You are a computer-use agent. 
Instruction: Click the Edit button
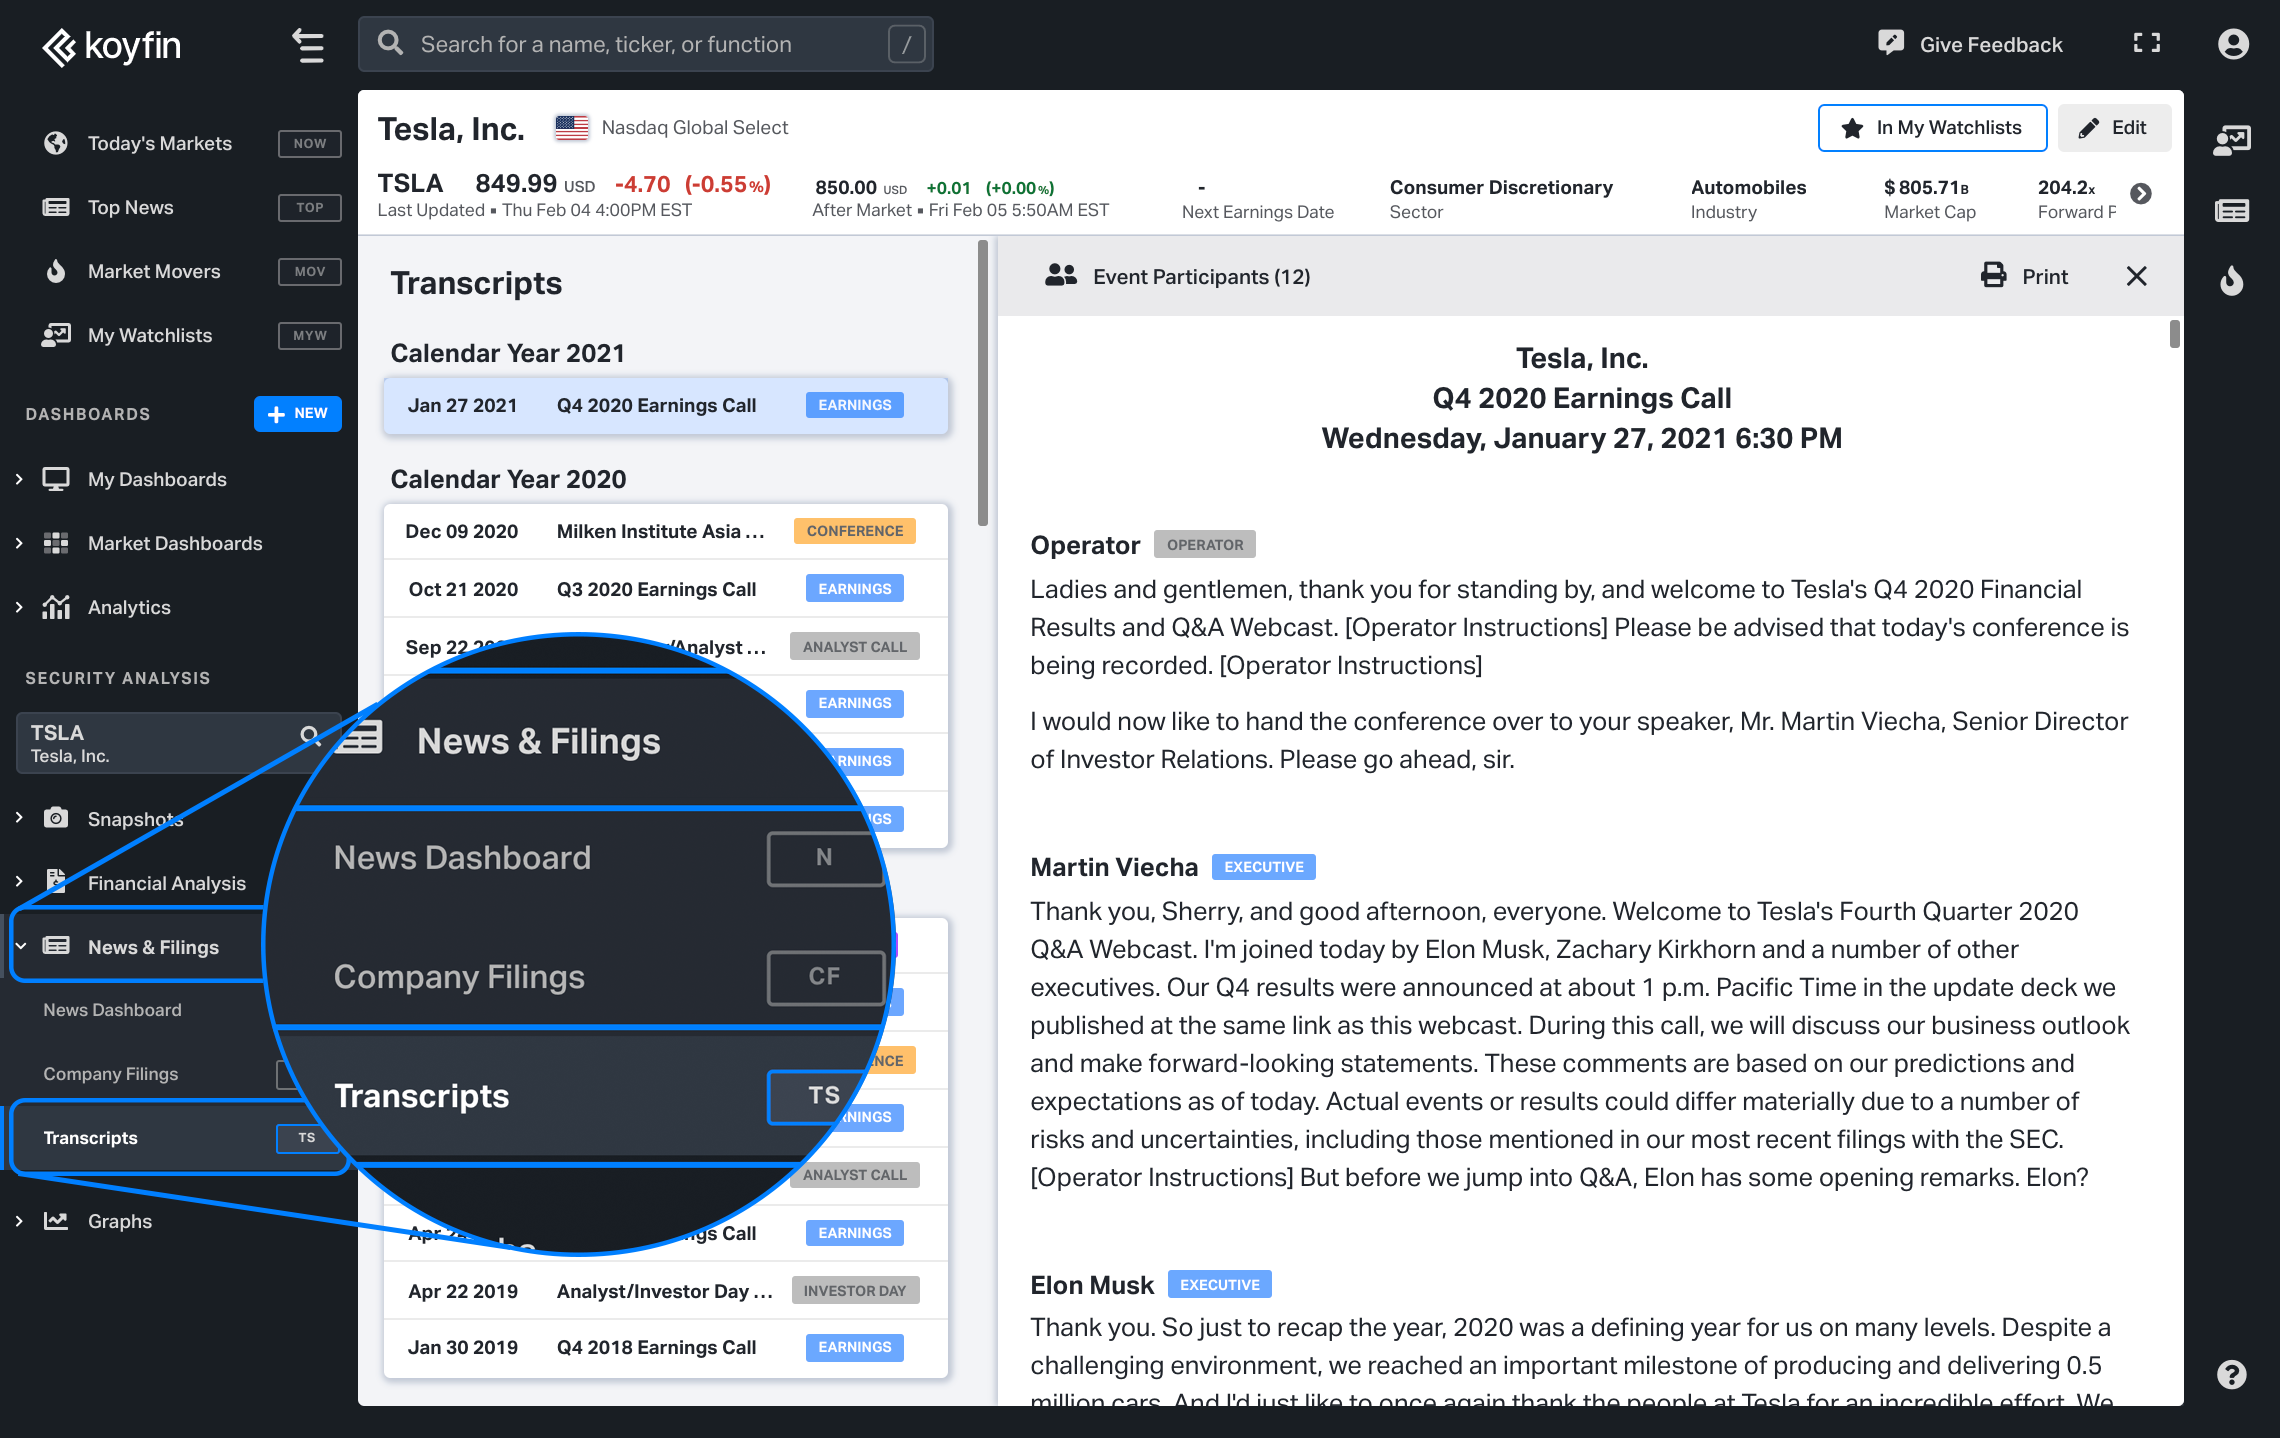pyautogui.click(x=2113, y=128)
